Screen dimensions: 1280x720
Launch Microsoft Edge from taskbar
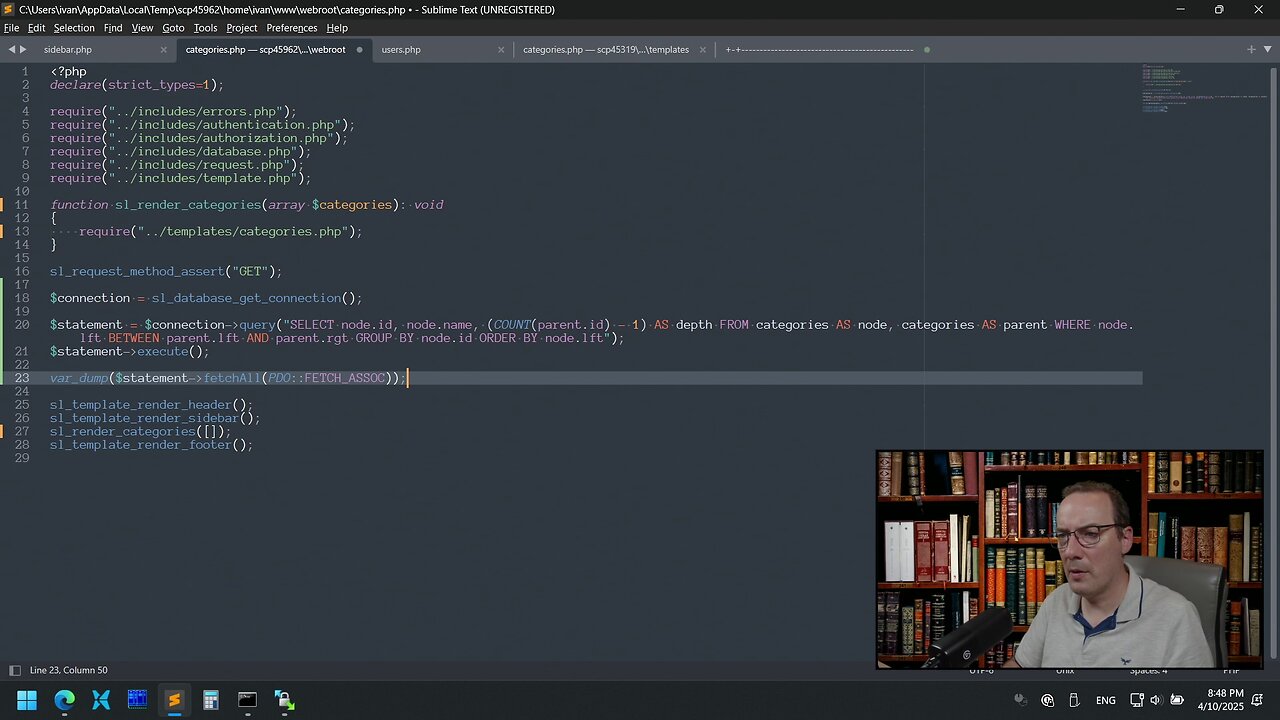tap(64, 700)
